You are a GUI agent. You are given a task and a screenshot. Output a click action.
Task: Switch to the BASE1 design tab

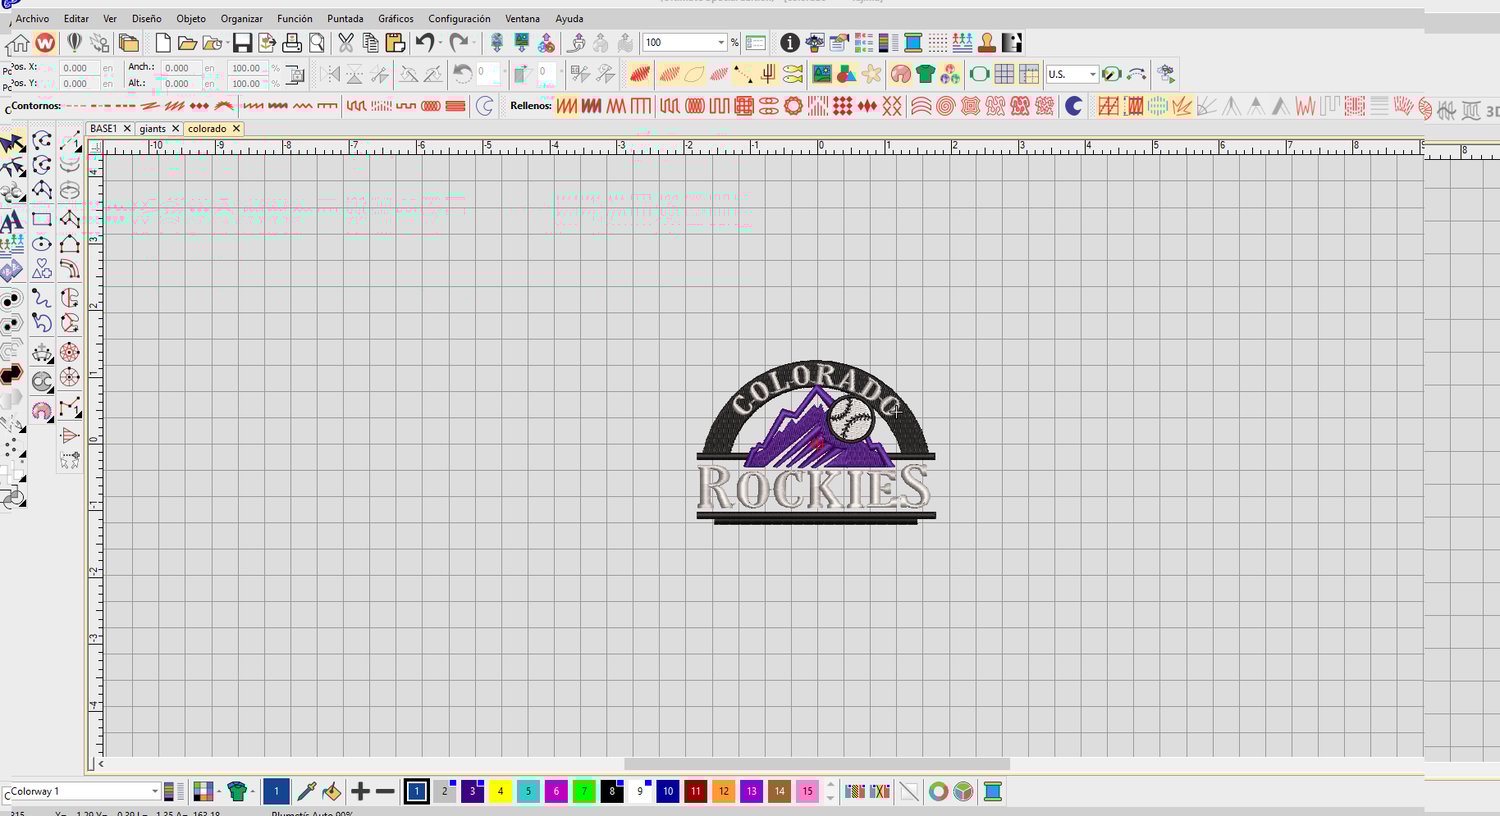coord(103,128)
